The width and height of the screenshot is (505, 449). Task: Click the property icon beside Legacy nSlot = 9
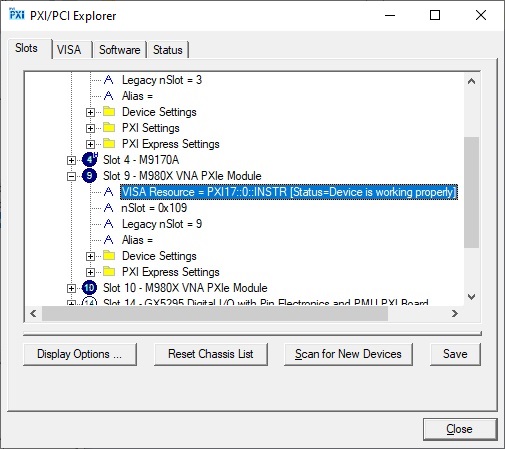(x=109, y=224)
